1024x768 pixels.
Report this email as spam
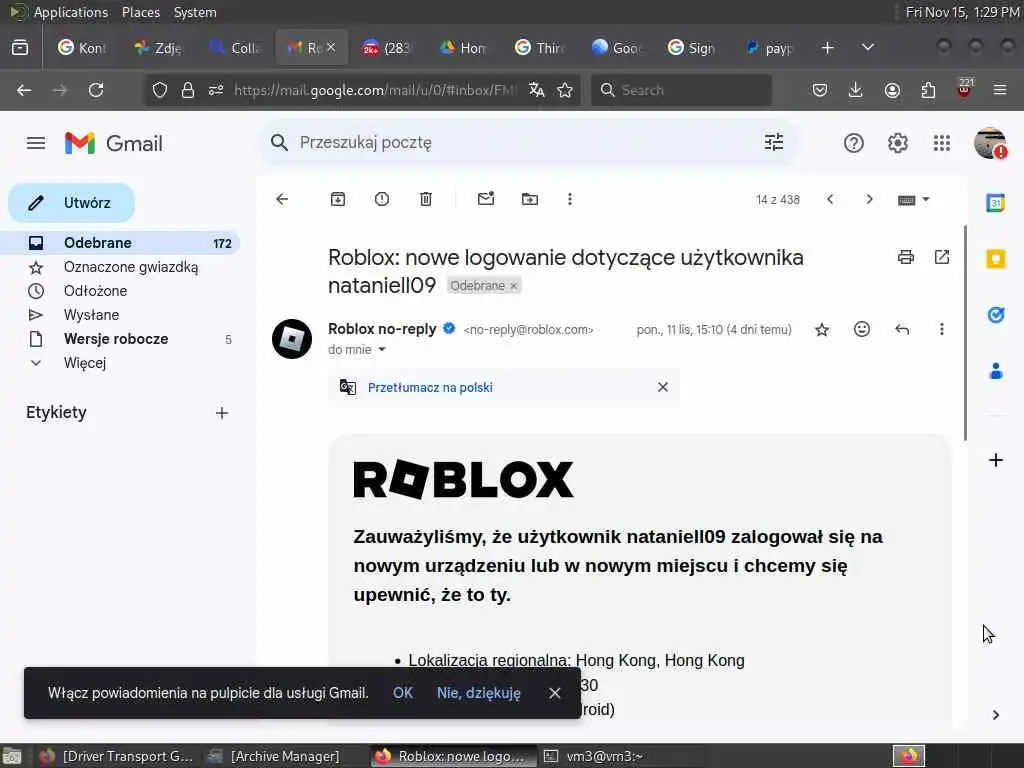pos(382,199)
